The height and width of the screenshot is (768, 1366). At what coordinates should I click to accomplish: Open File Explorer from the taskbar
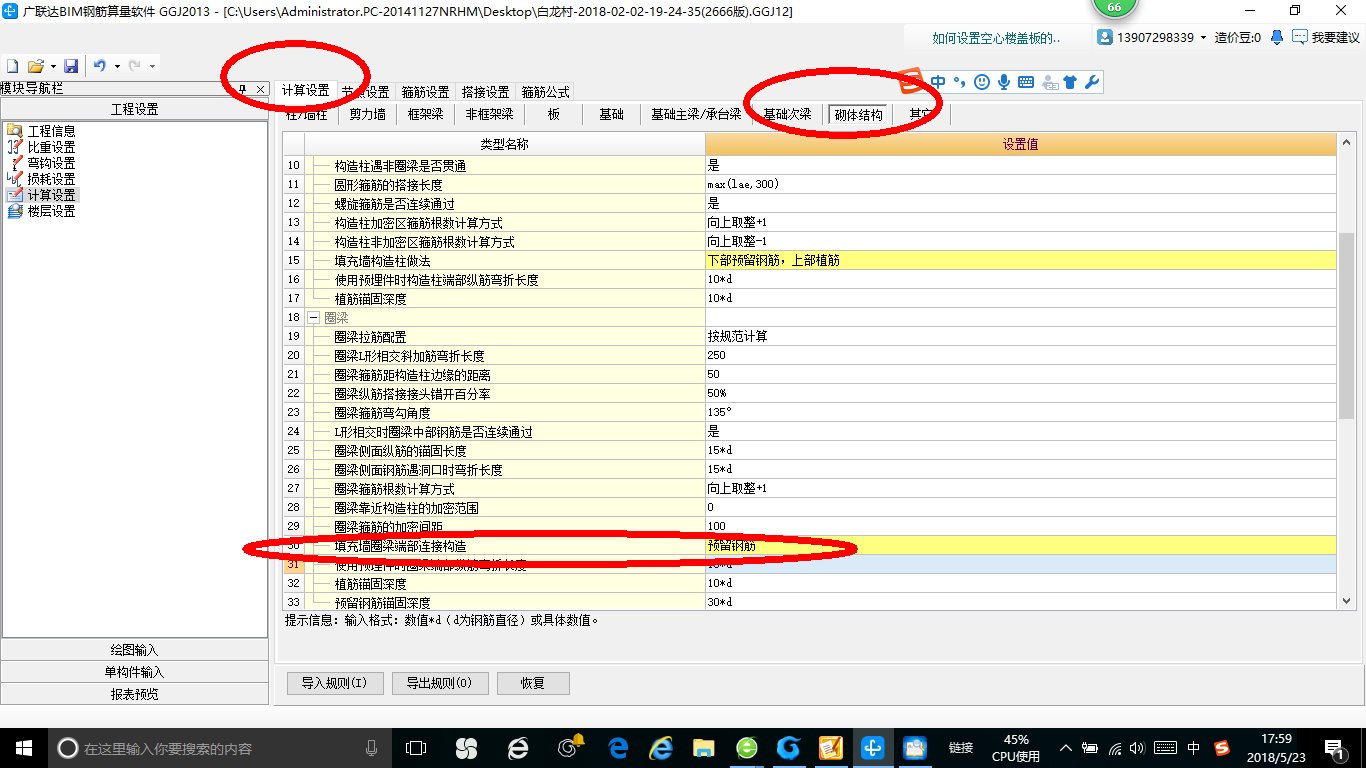click(x=704, y=748)
